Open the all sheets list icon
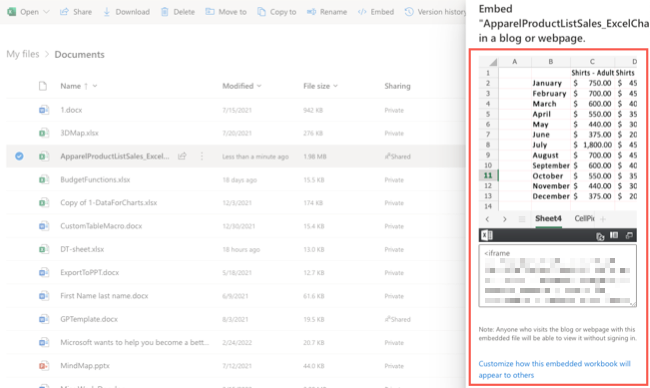Screen dimensions: 650x388 tap(522, 219)
